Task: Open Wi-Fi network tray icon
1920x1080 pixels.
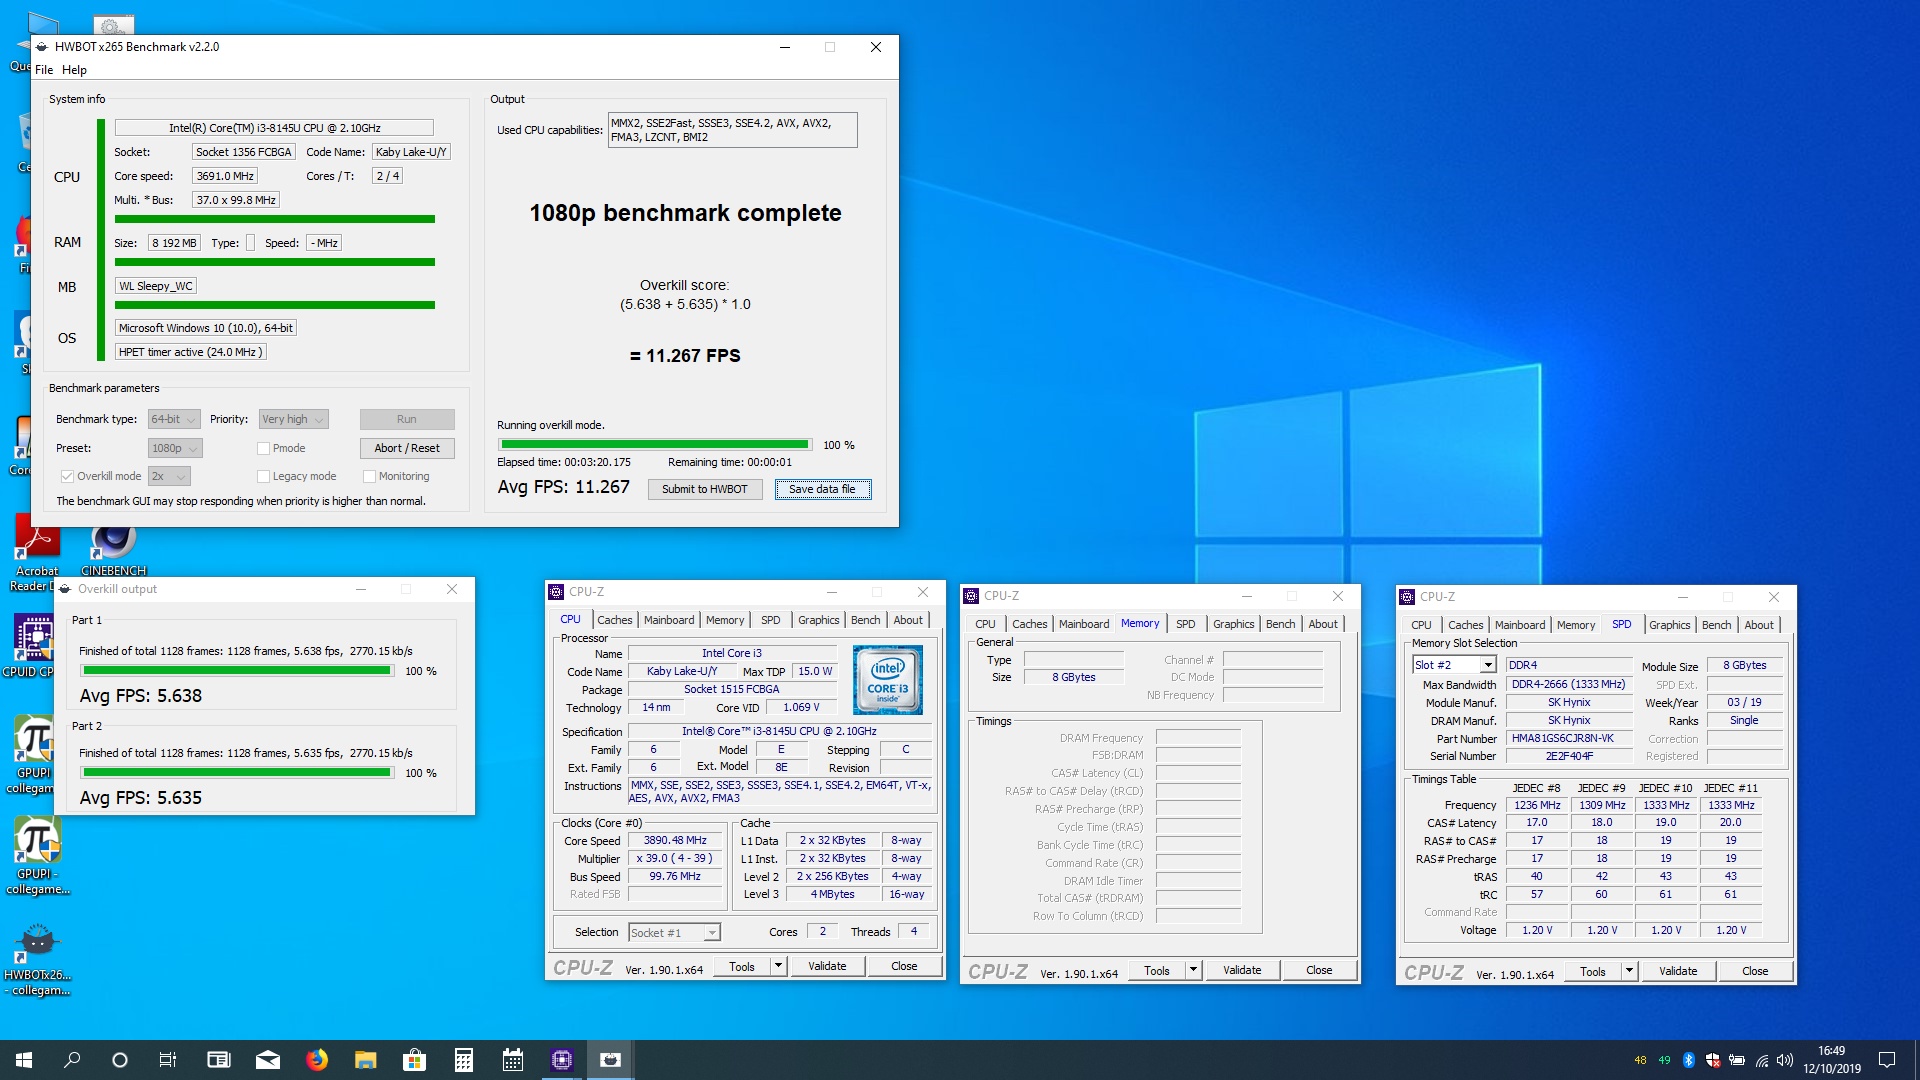Action: point(1761,1060)
